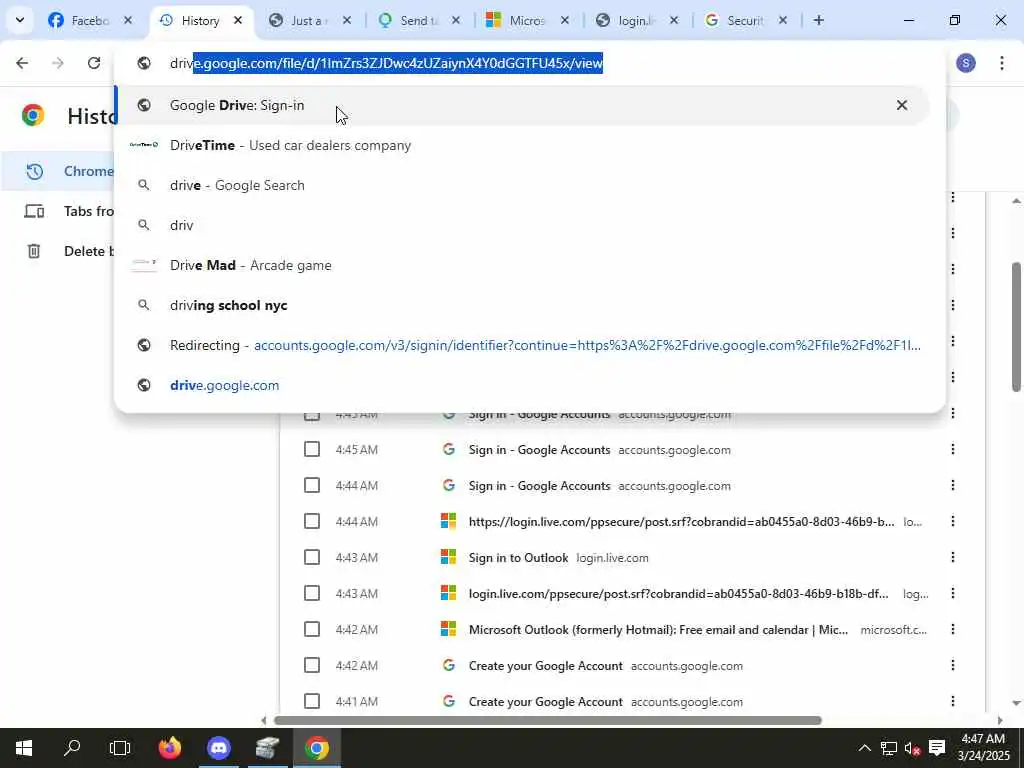Open the Windows Start menu
The height and width of the screenshot is (768, 1024).
click(x=24, y=748)
